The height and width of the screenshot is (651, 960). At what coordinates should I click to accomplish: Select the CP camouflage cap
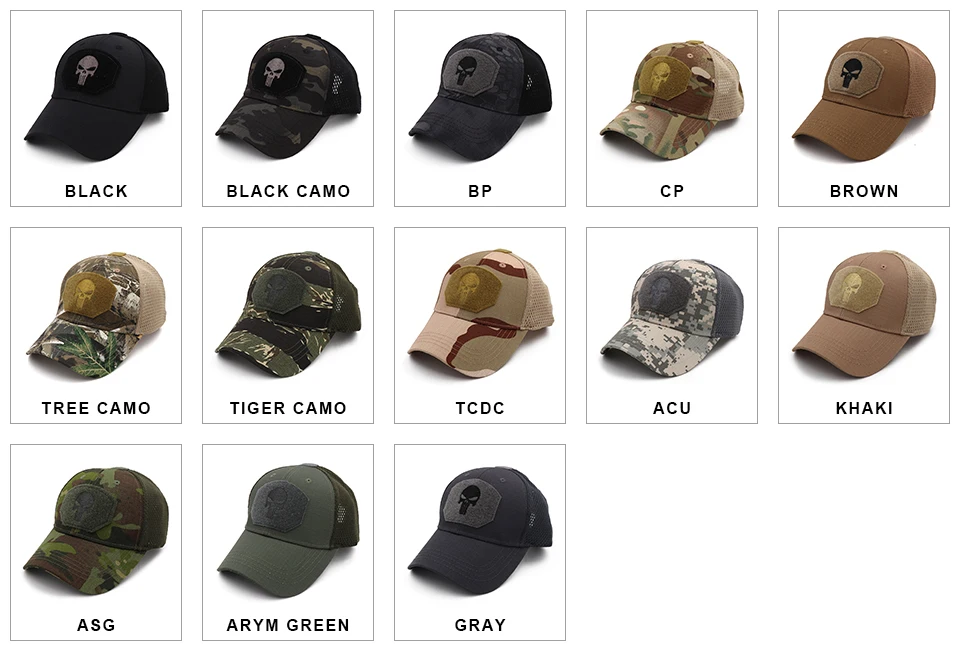tap(672, 108)
